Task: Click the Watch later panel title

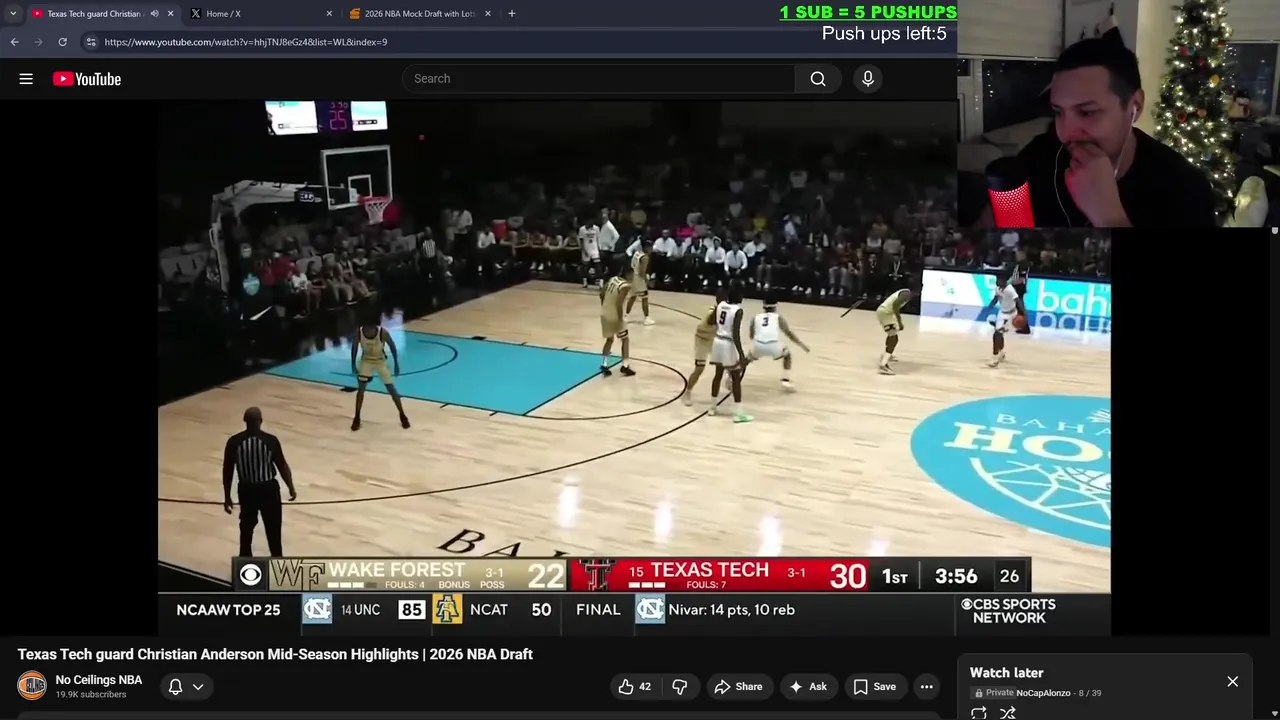Action: pos(1006,673)
